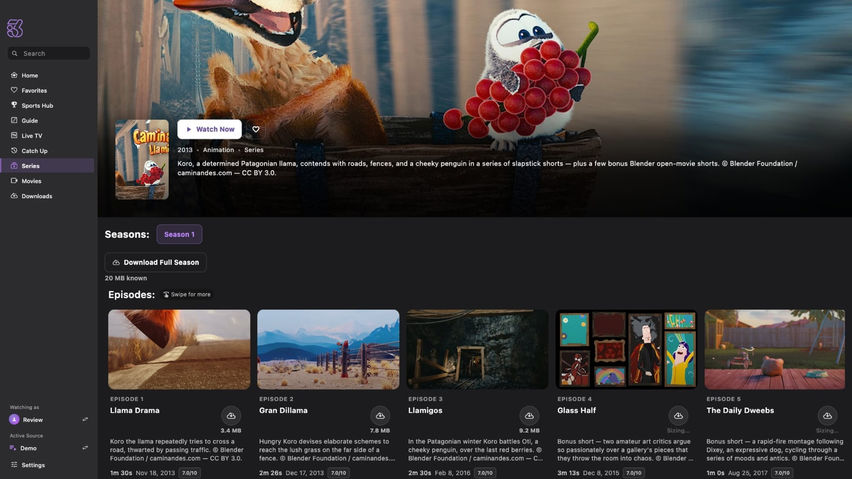852x479 pixels.
Task: Click the Home house icon
Action: [x=14, y=75]
